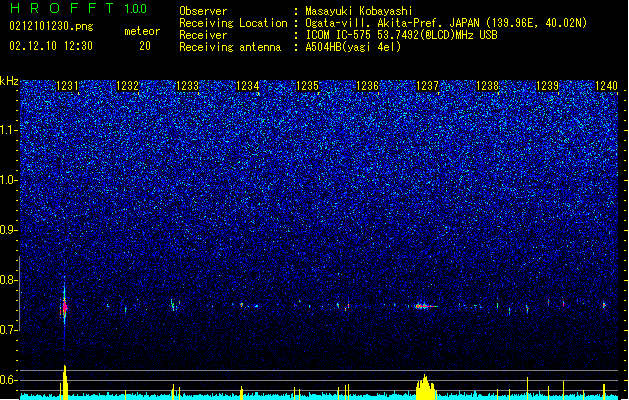
Task: Select observer name Masayuki Kobayashi
Action: tap(359, 11)
